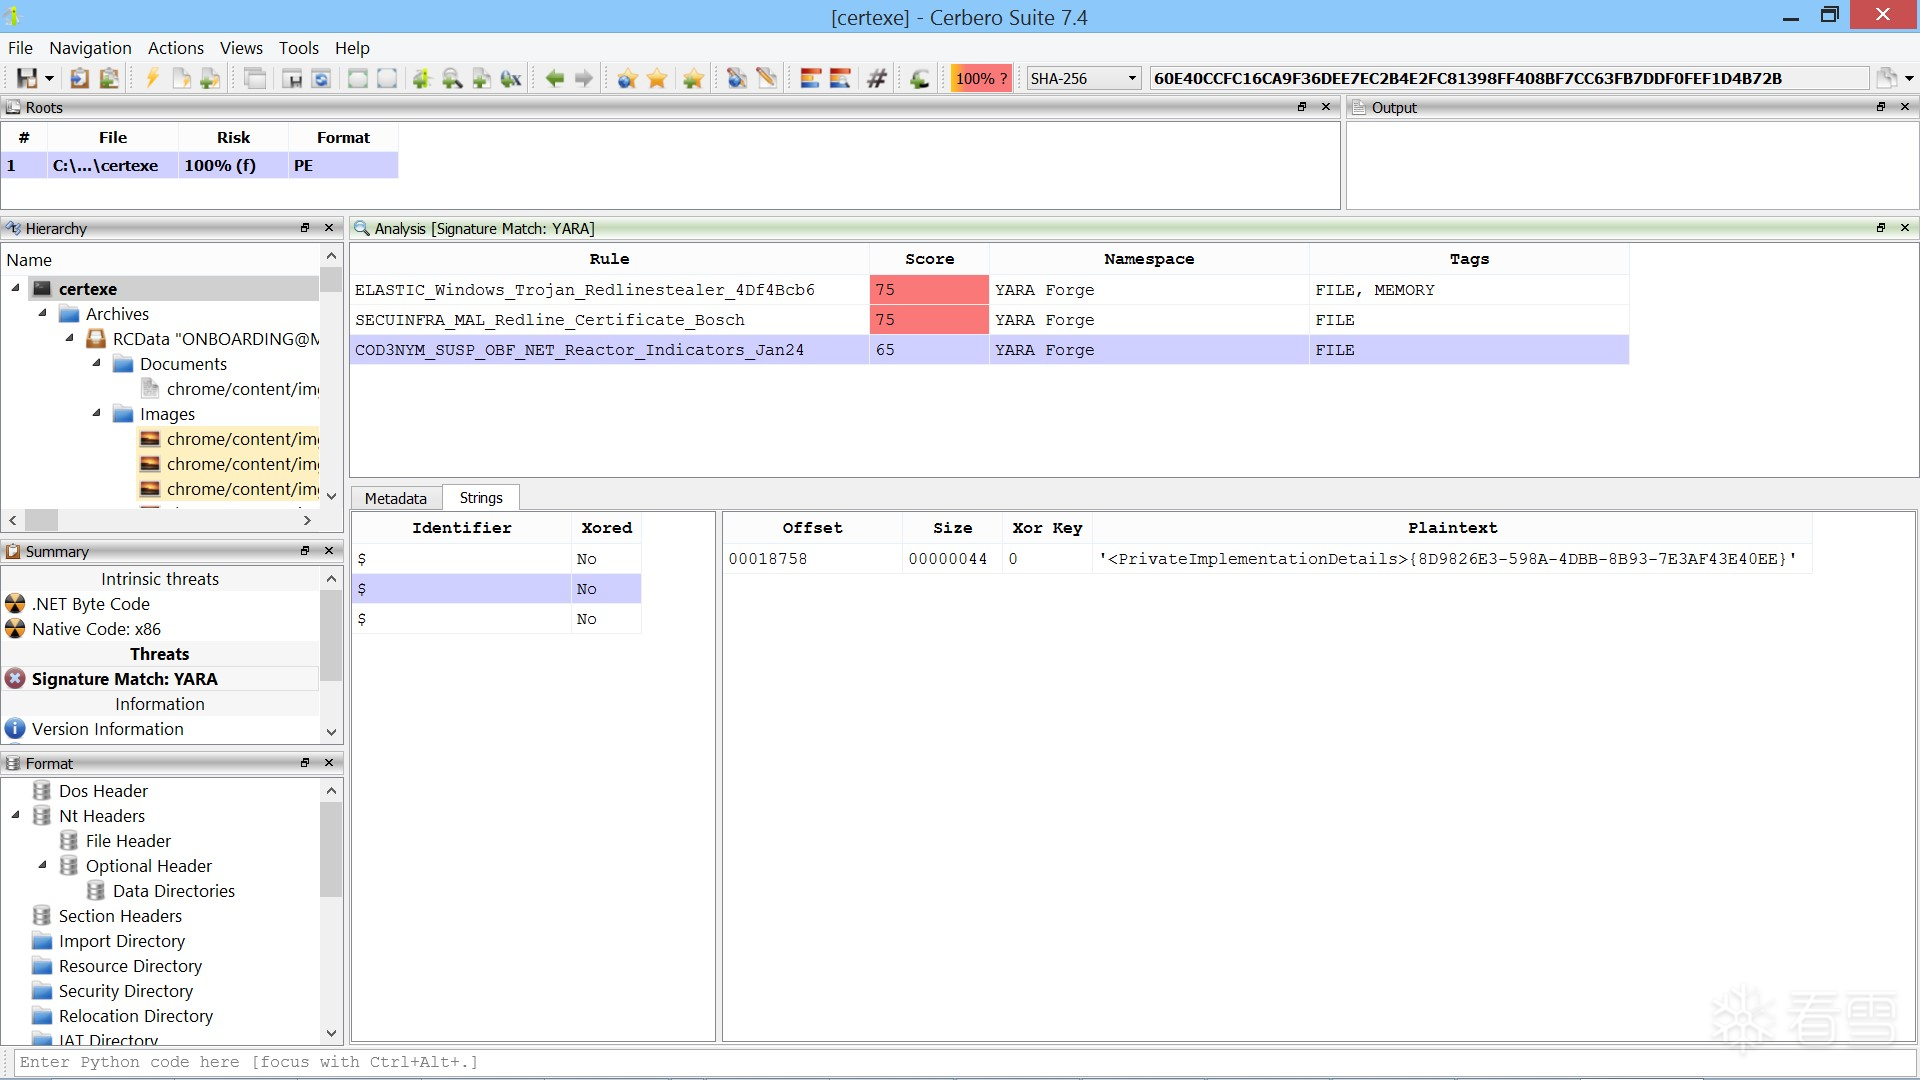
Task: Click the save project floppy icon
Action: coord(27,78)
